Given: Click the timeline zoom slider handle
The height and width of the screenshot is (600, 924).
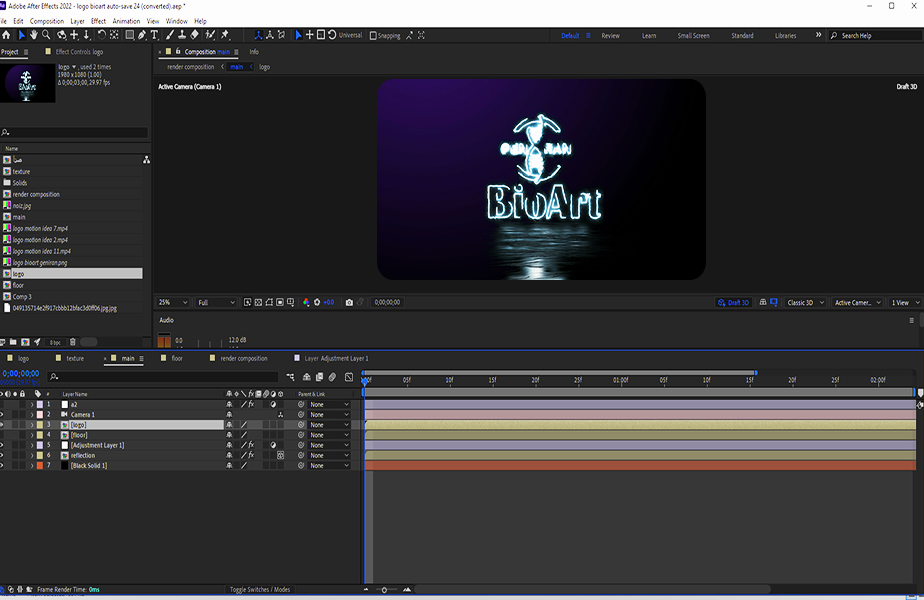Looking at the screenshot, I should [x=384, y=589].
